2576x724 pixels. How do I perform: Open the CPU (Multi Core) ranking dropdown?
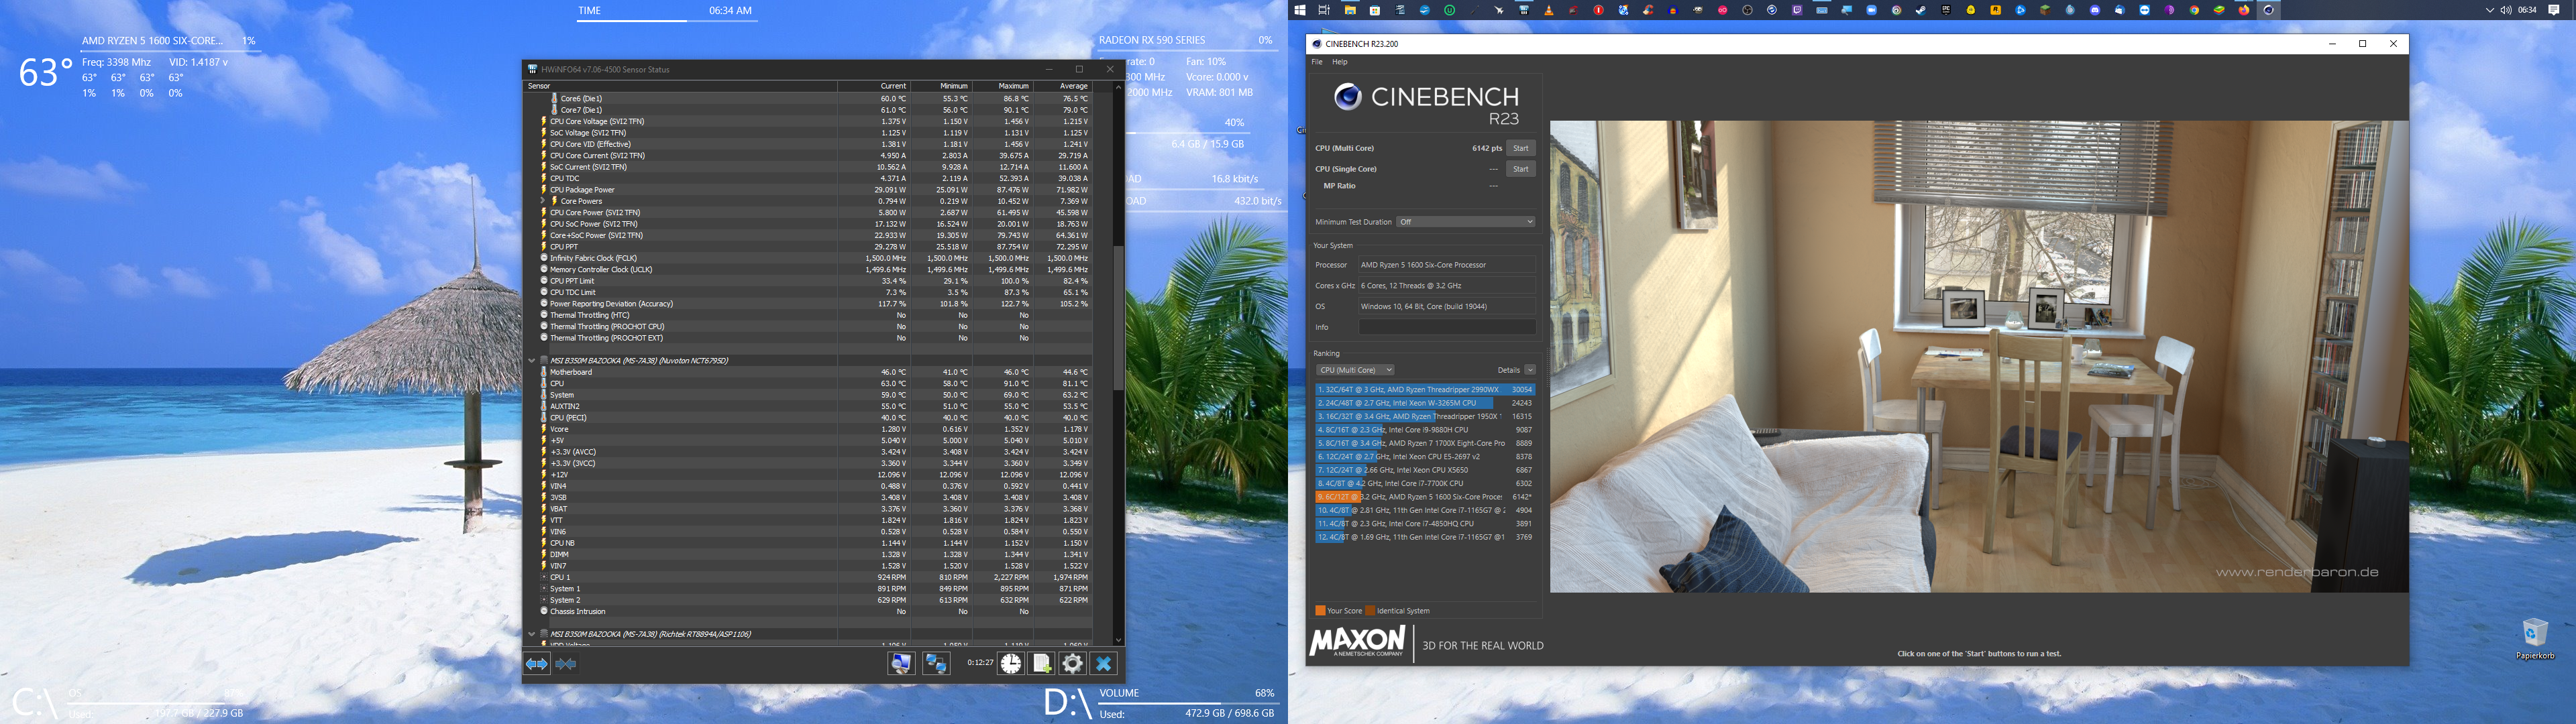pyautogui.click(x=1355, y=370)
